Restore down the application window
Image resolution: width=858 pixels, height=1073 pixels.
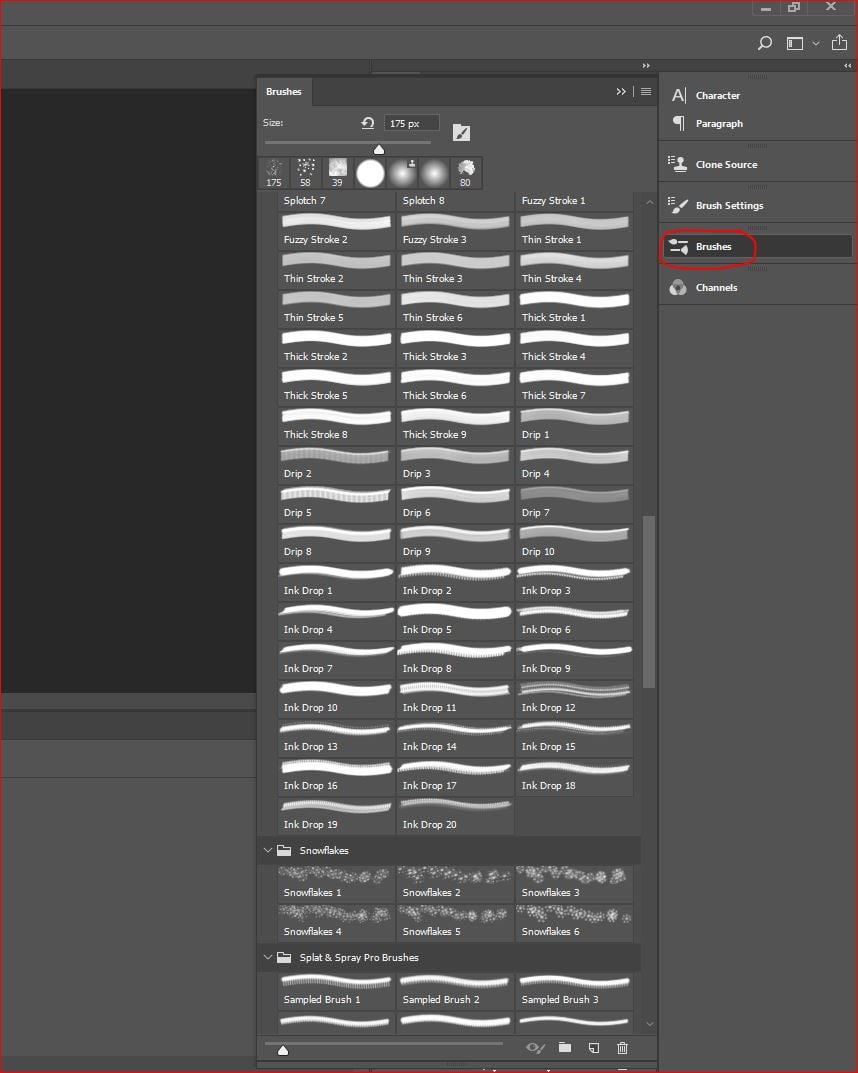point(794,8)
